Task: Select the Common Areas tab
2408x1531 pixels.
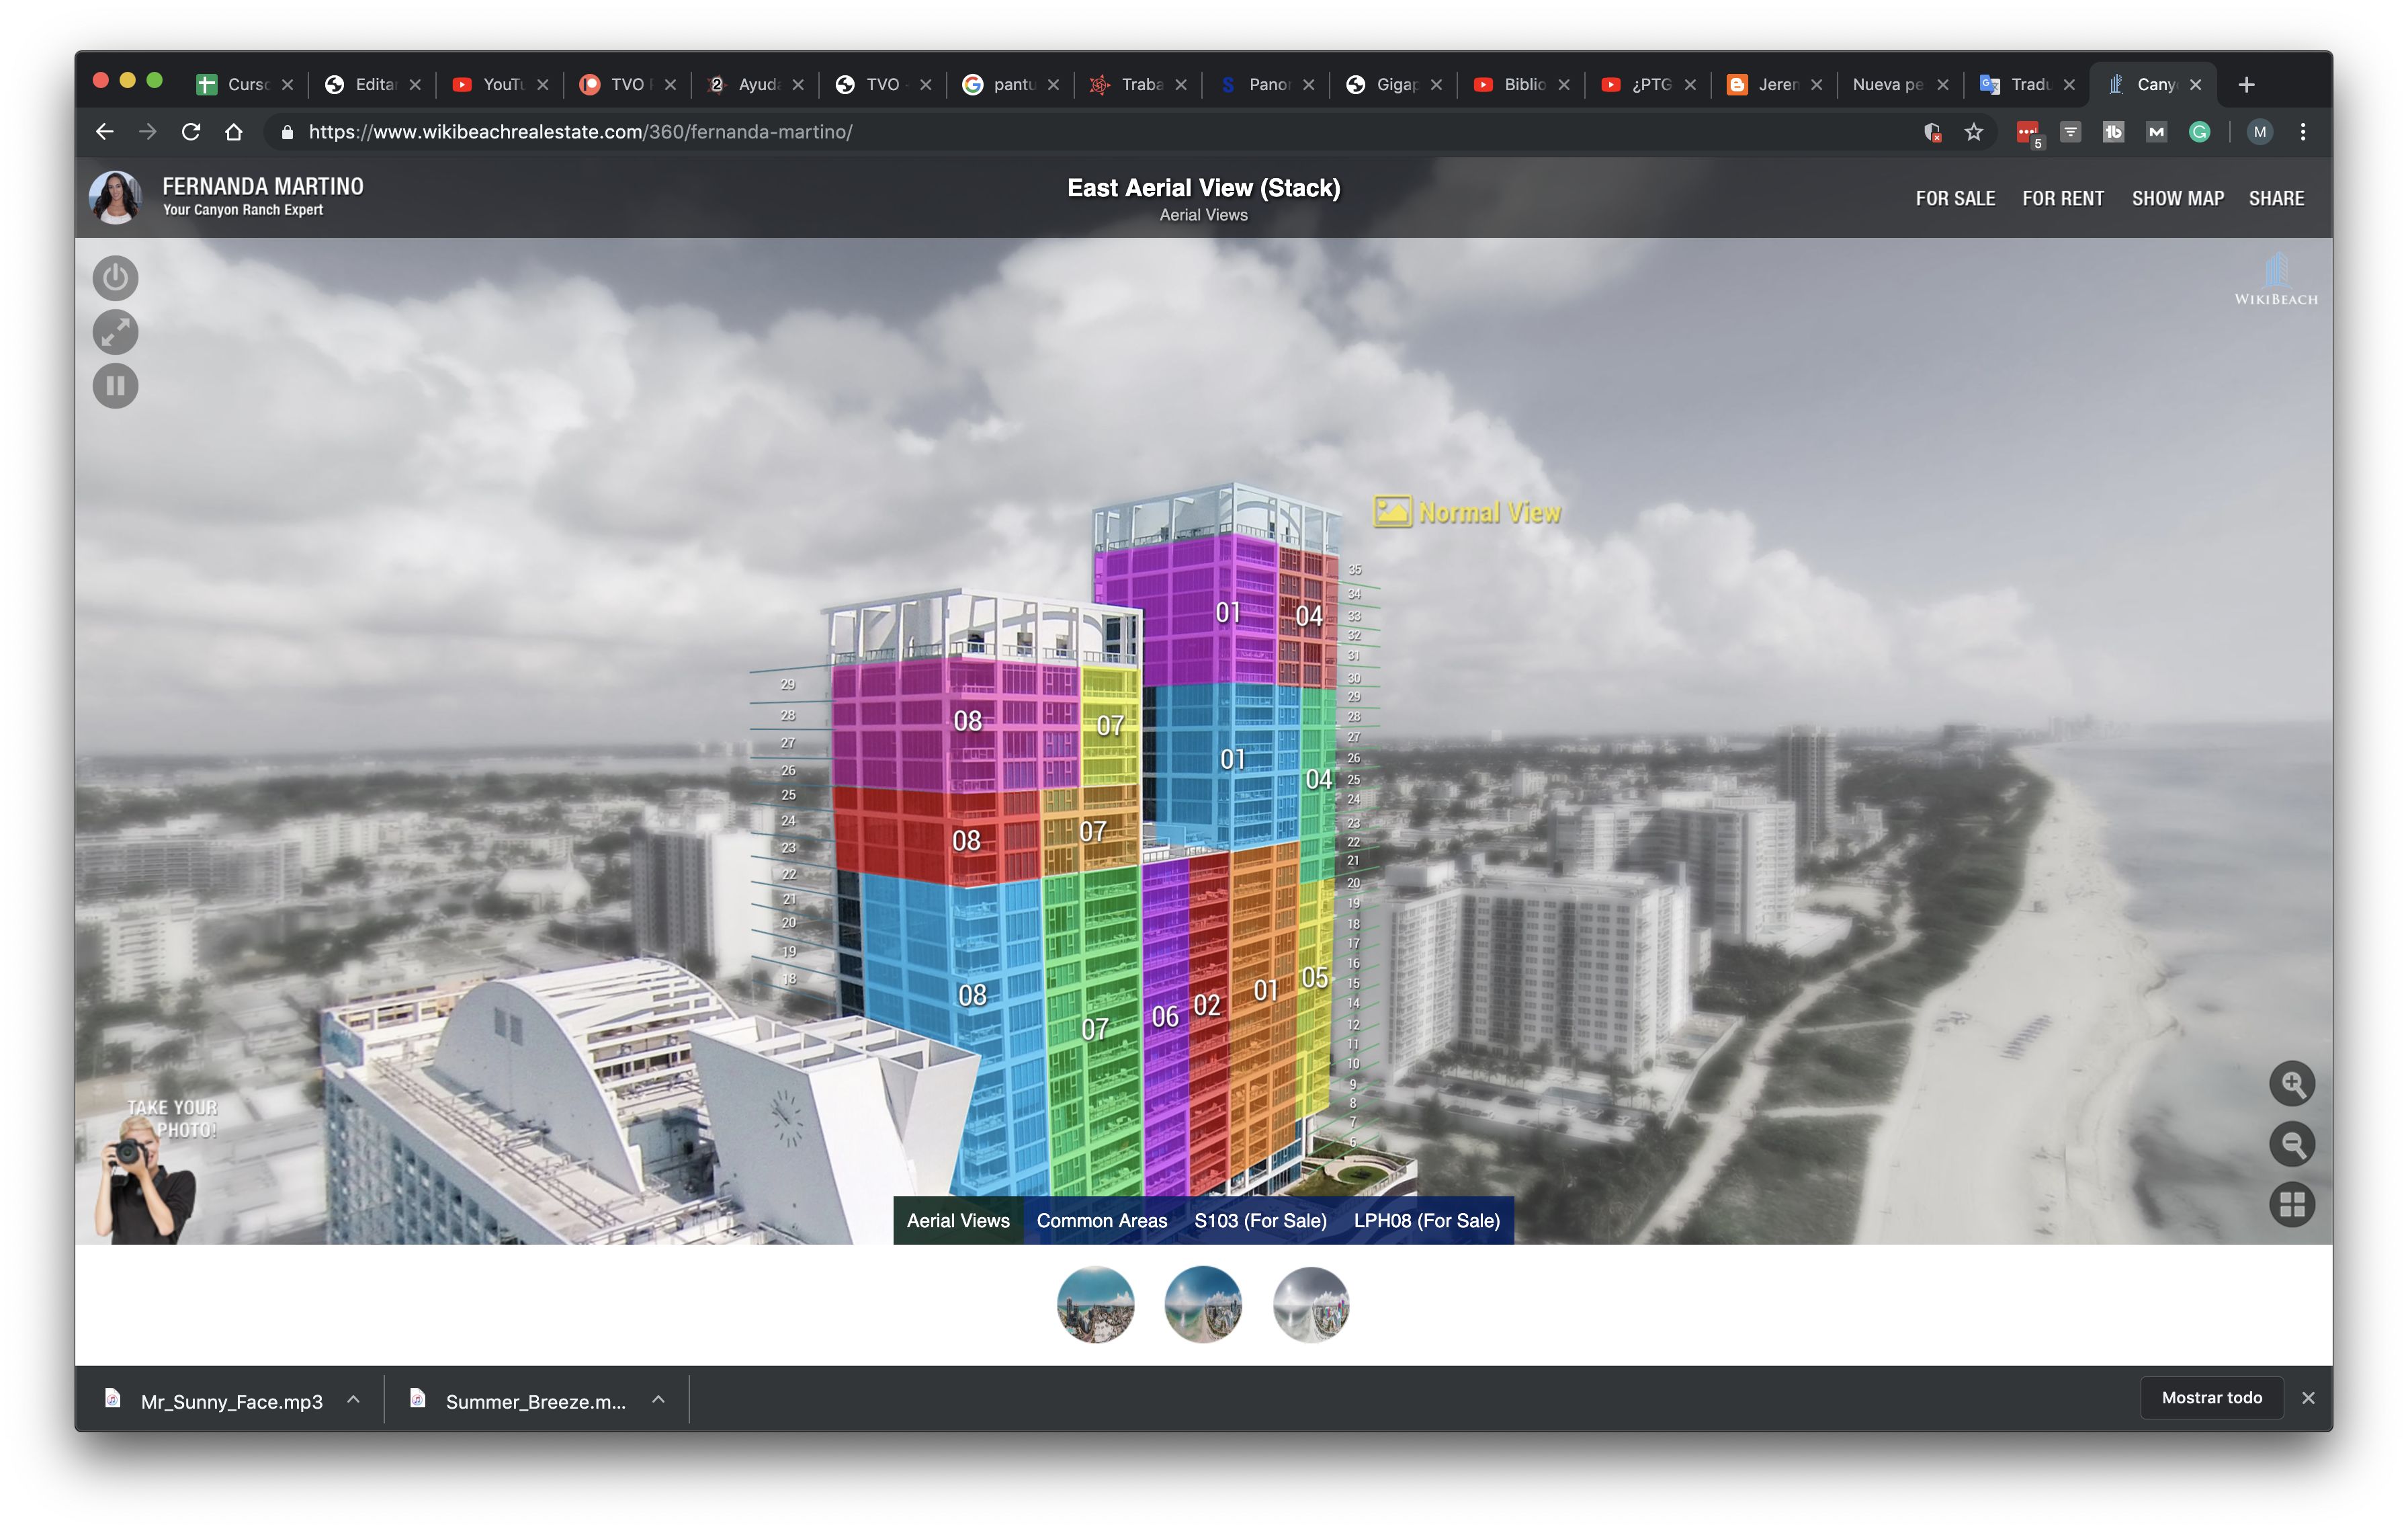Action: [x=1101, y=1220]
